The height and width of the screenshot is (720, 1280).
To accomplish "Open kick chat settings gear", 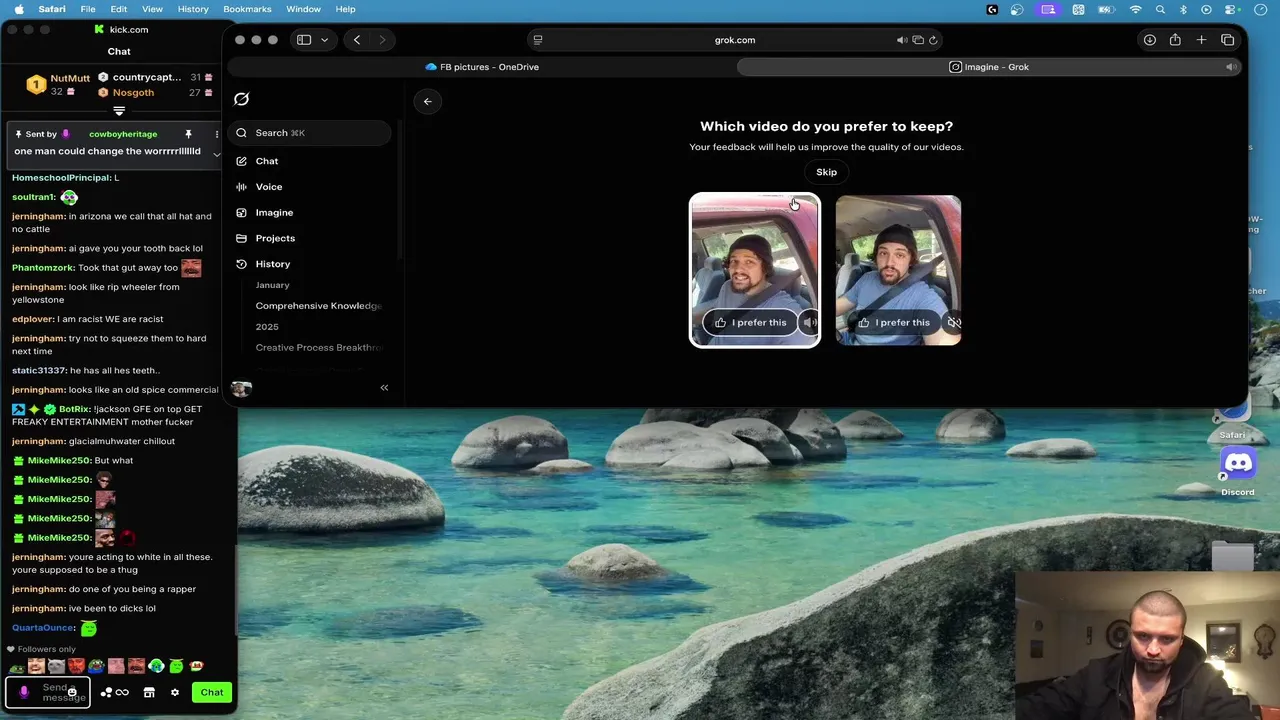I will coord(175,692).
